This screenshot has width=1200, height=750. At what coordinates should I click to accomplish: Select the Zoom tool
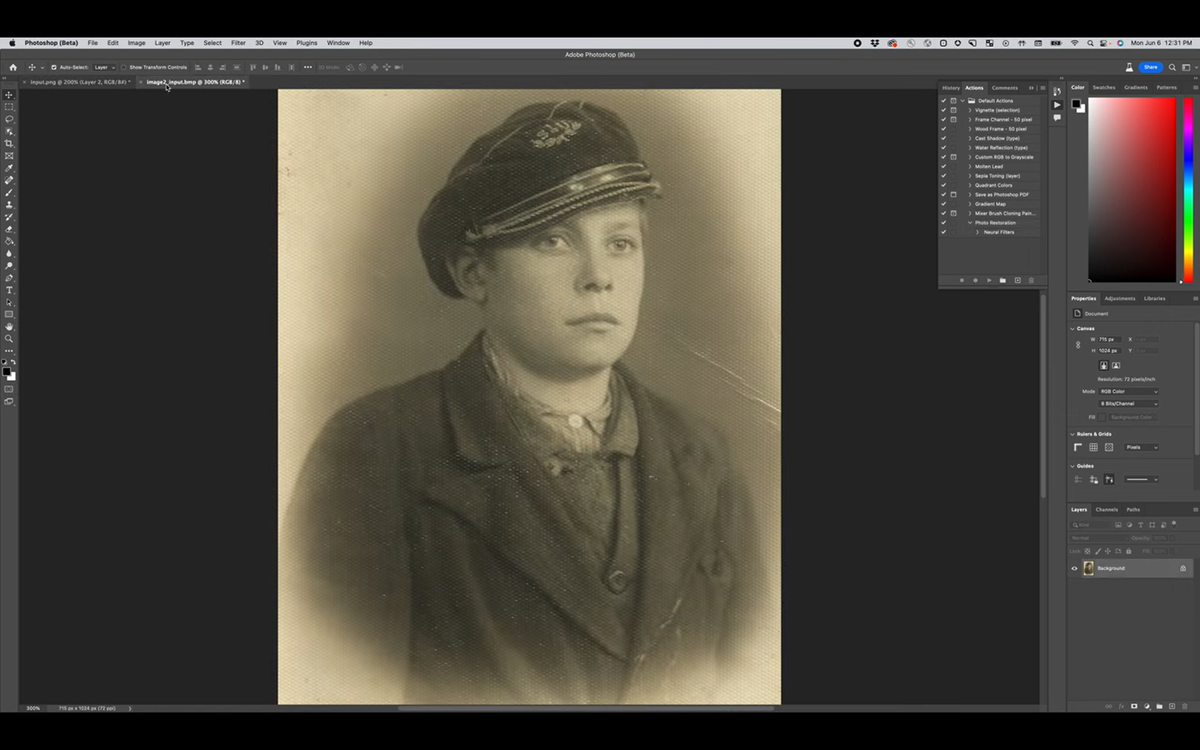[9, 338]
